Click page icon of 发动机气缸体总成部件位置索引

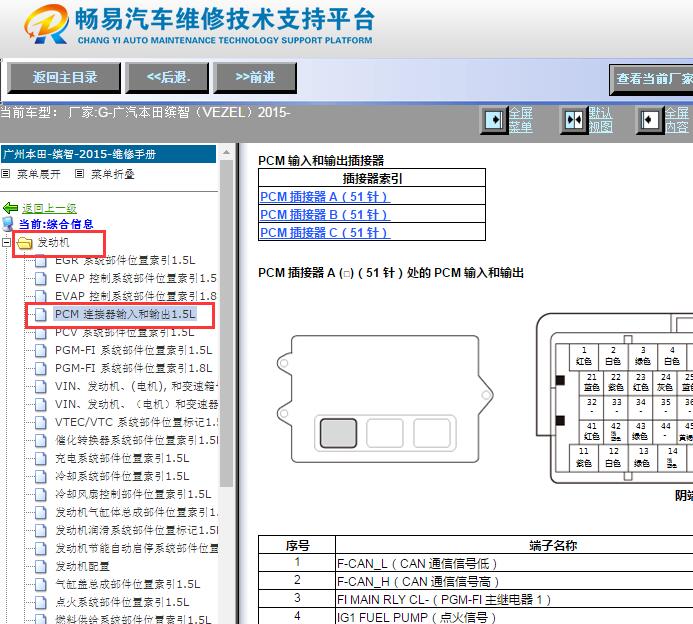pyautogui.click(x=41, y=513)
